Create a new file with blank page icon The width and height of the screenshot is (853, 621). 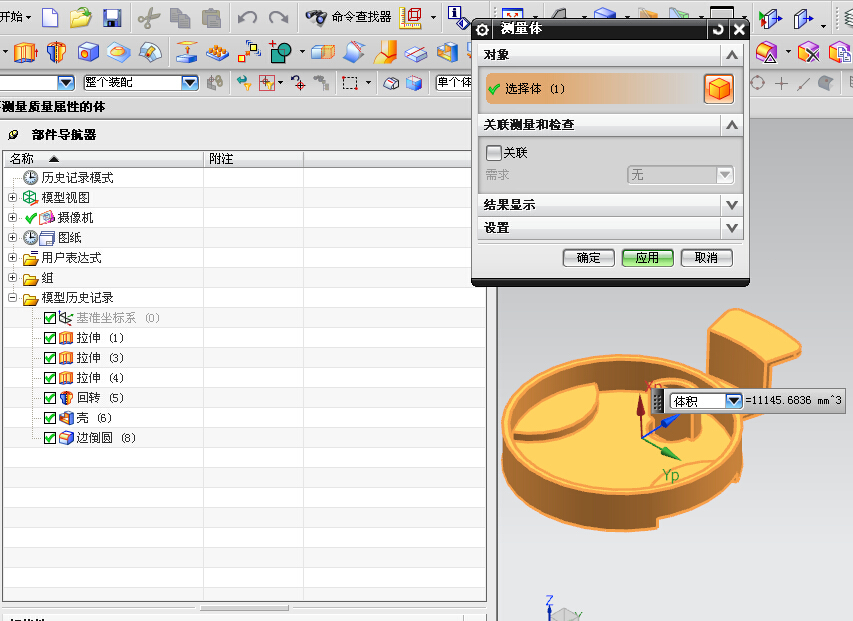pos(50,18)
